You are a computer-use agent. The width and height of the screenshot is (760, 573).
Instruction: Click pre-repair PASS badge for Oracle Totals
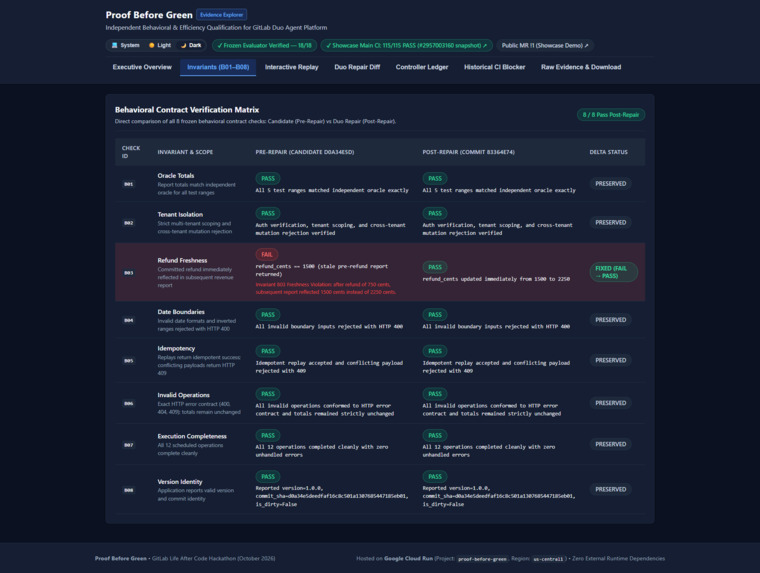[268, 178]
